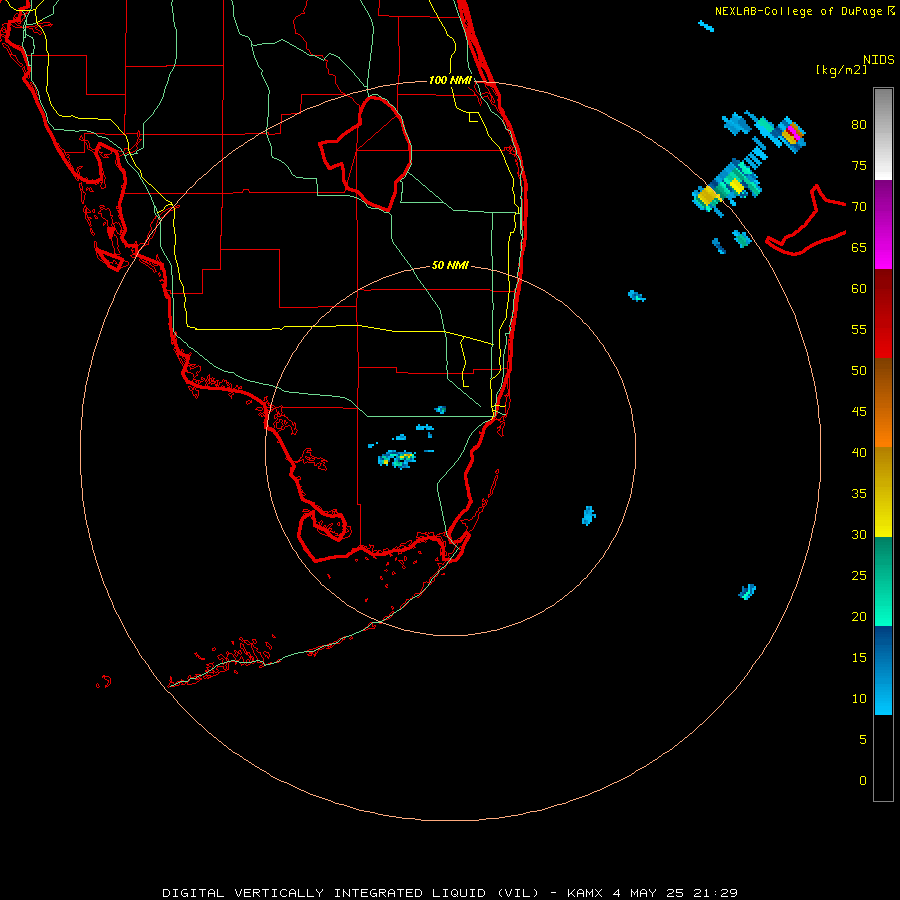Click the 0 value on the color scale
The width and height of the screenshot is (900, 900).
(x=863, y=781)
